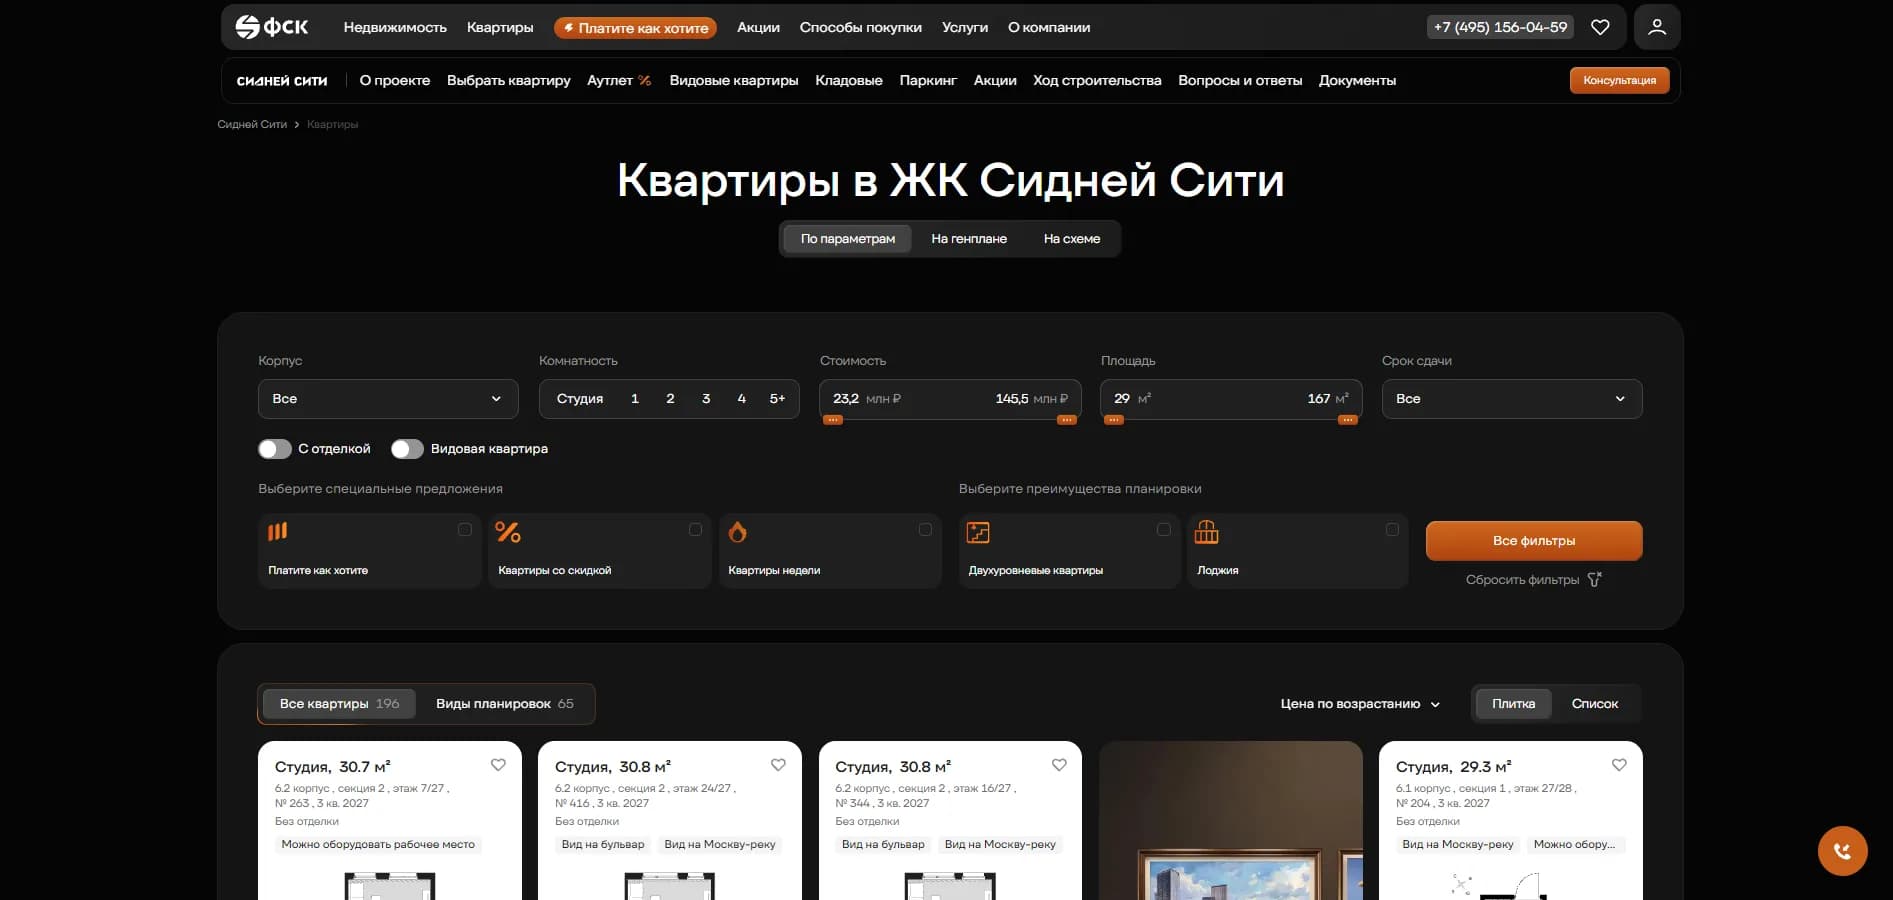Select 2 rooms in Комнатность filter
Viewport: 1893px width, 900px height.
click(x=670, y=399)
